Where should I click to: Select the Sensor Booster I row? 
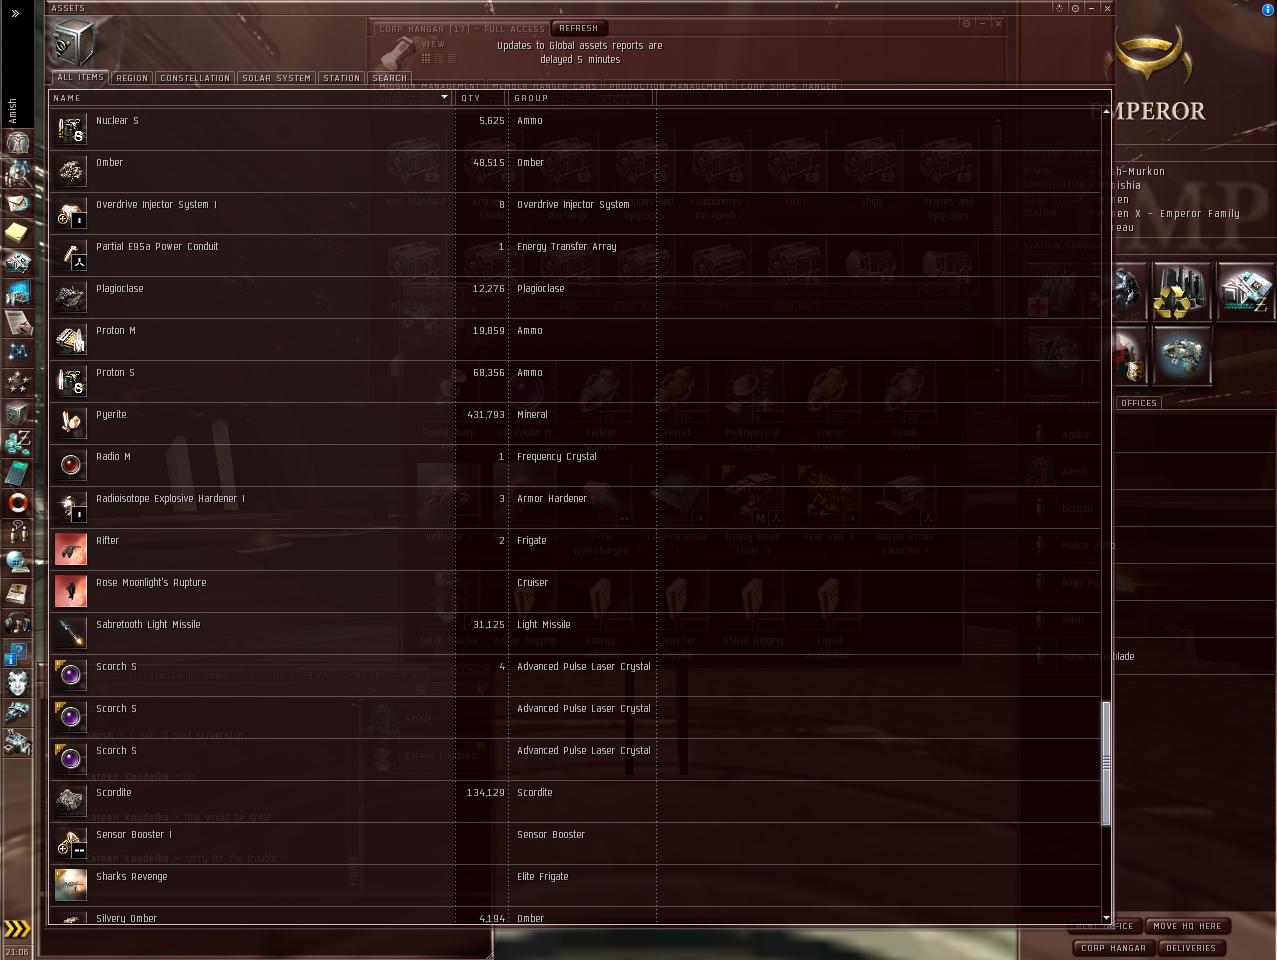click(x=575, y=843)
